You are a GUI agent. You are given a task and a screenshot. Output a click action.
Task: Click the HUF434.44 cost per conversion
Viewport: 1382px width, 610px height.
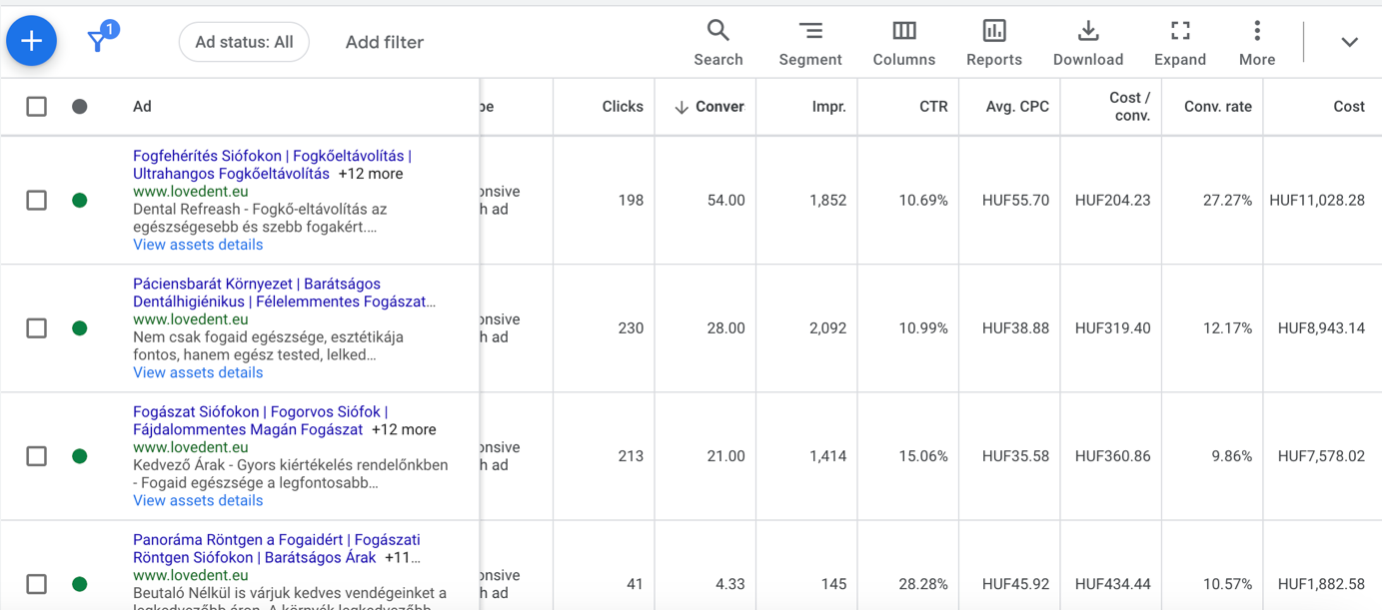1113,584
